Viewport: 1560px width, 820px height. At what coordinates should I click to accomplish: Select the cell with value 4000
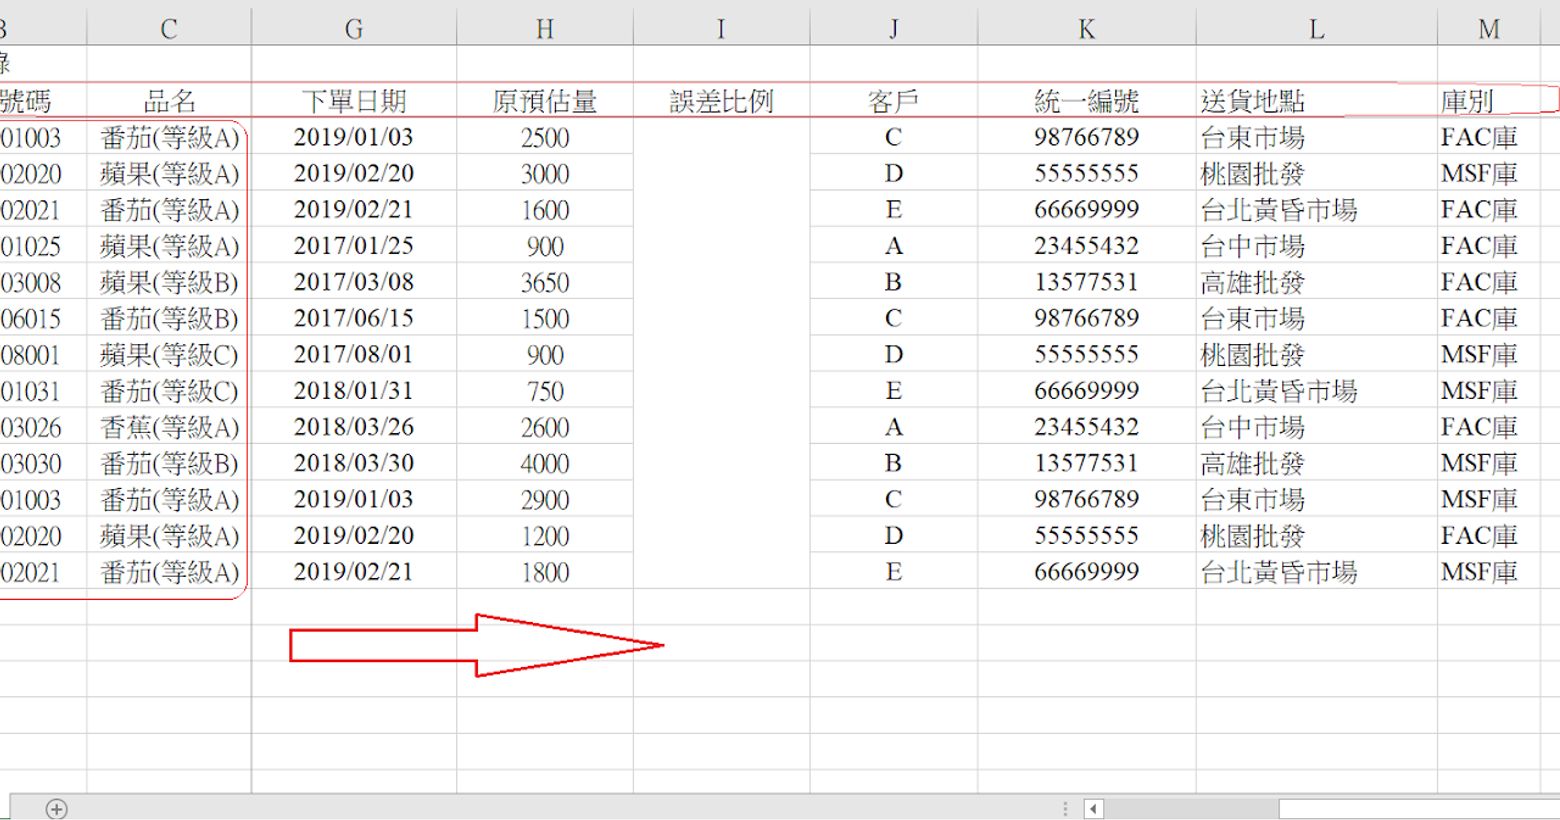click(x=544, y=464)
